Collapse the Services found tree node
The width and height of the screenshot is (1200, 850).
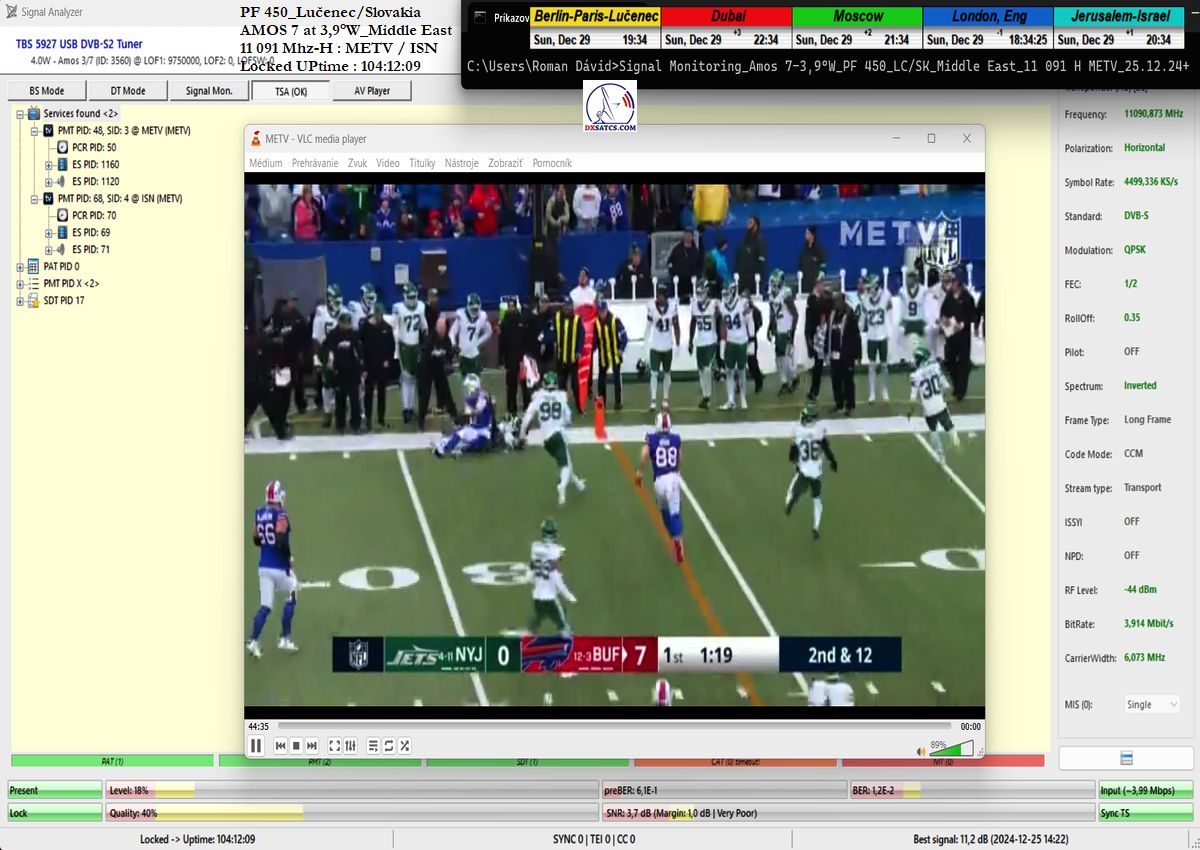point(20,114)
